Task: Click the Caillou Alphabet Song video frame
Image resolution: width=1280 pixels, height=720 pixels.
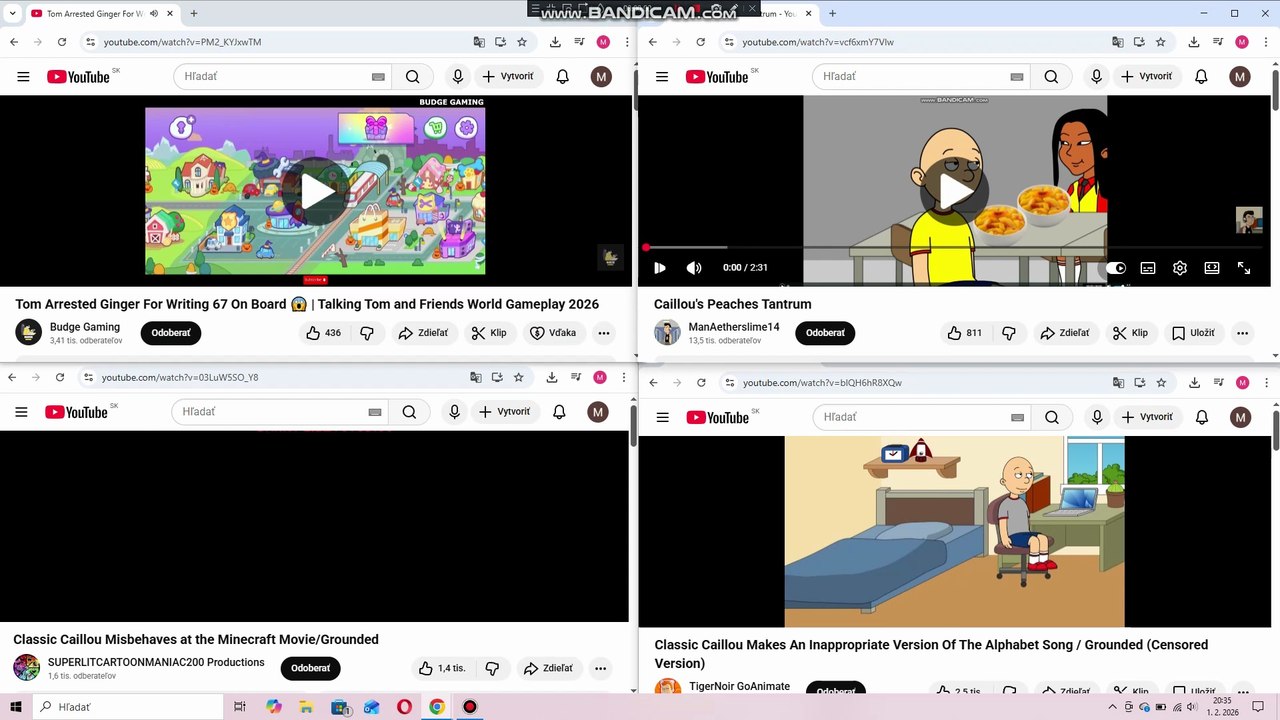Action: click(x=954, y=531)
